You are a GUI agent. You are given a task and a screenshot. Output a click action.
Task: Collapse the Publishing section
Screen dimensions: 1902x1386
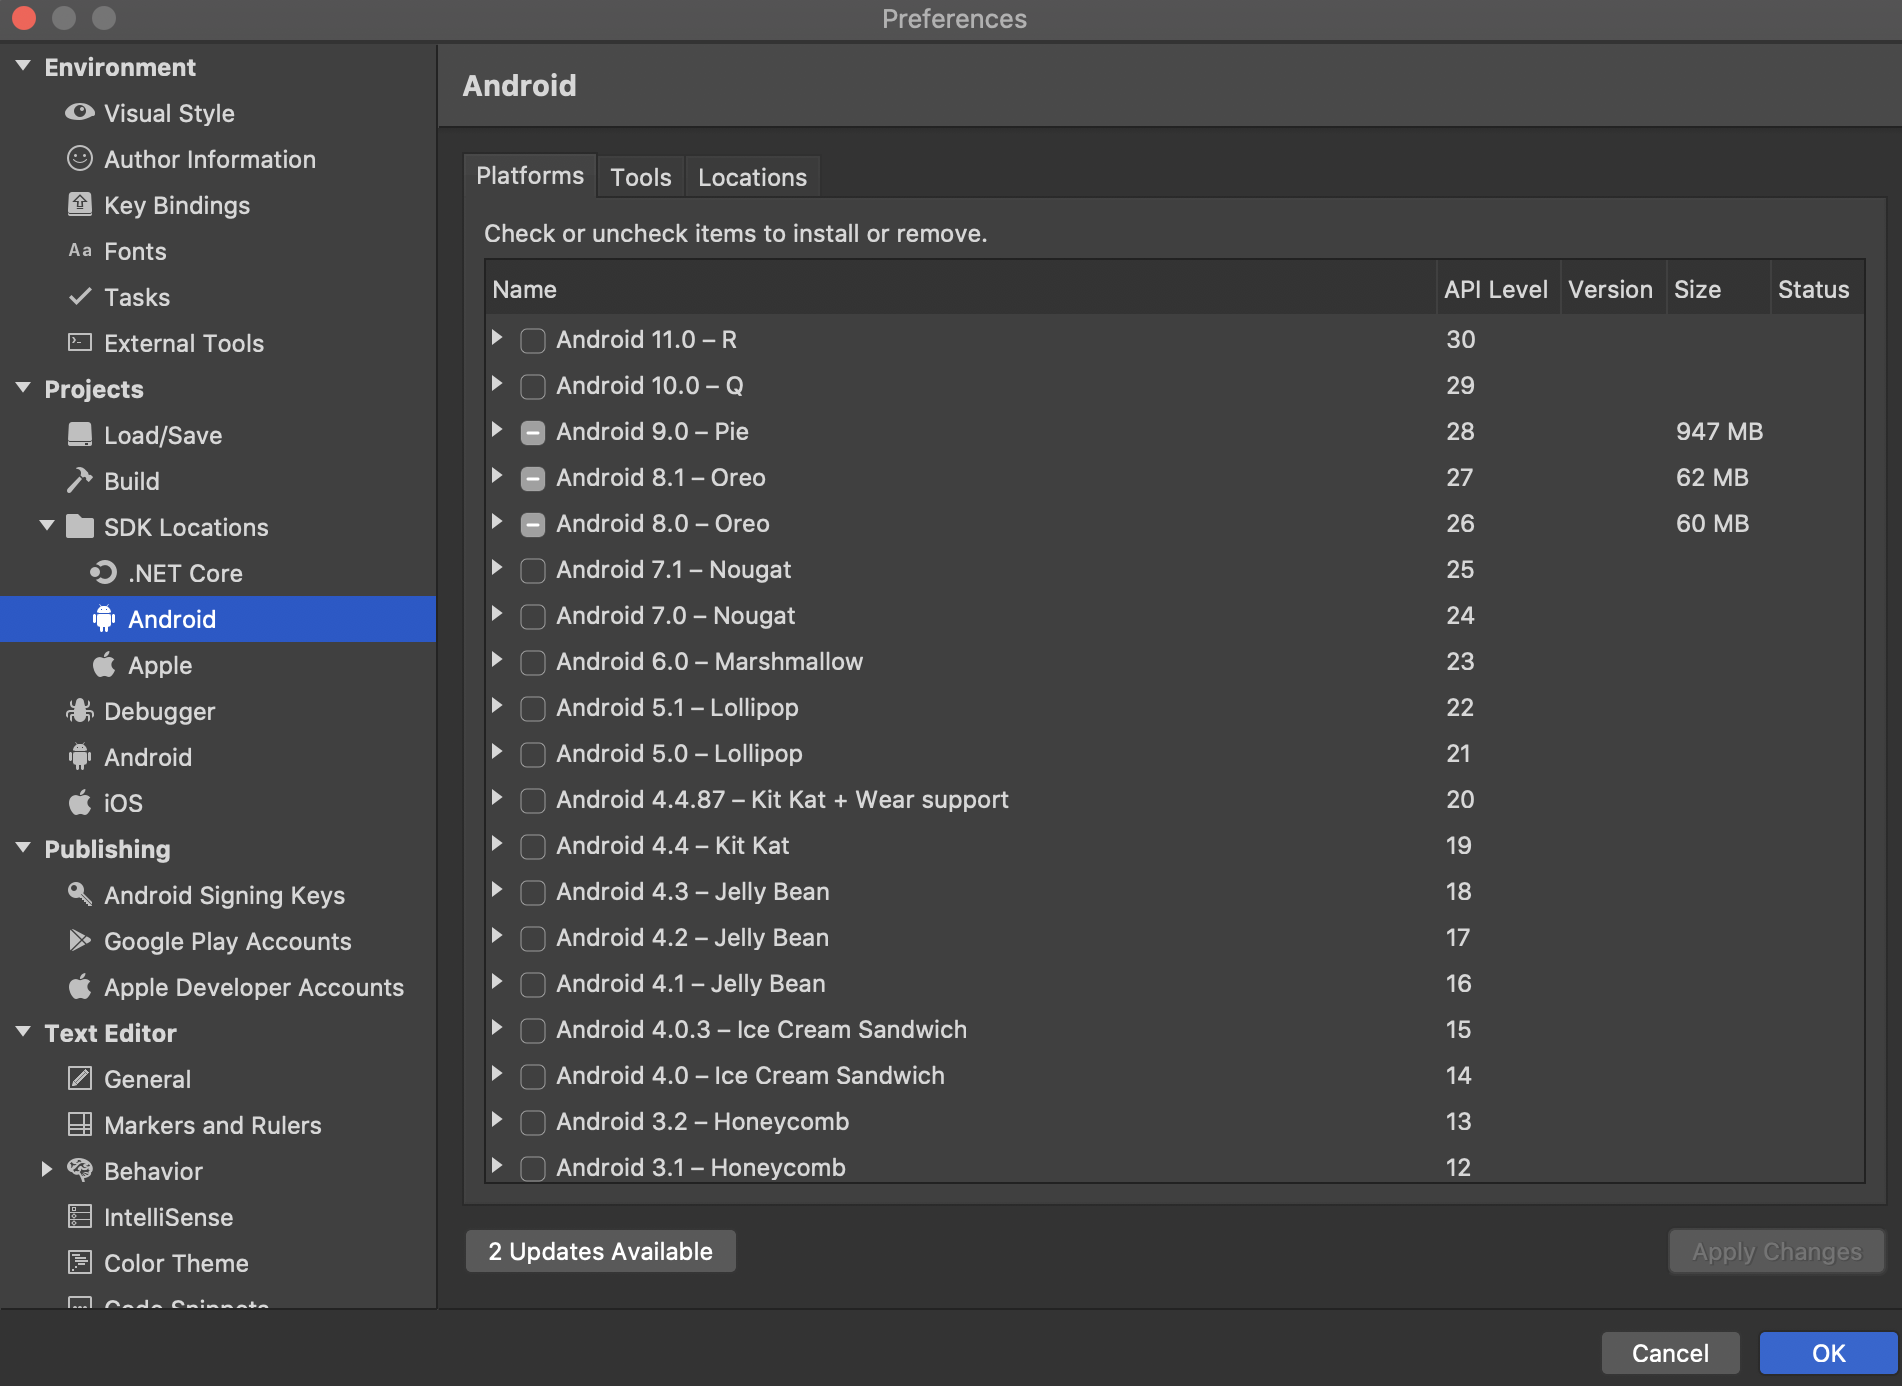click(21, 849)
